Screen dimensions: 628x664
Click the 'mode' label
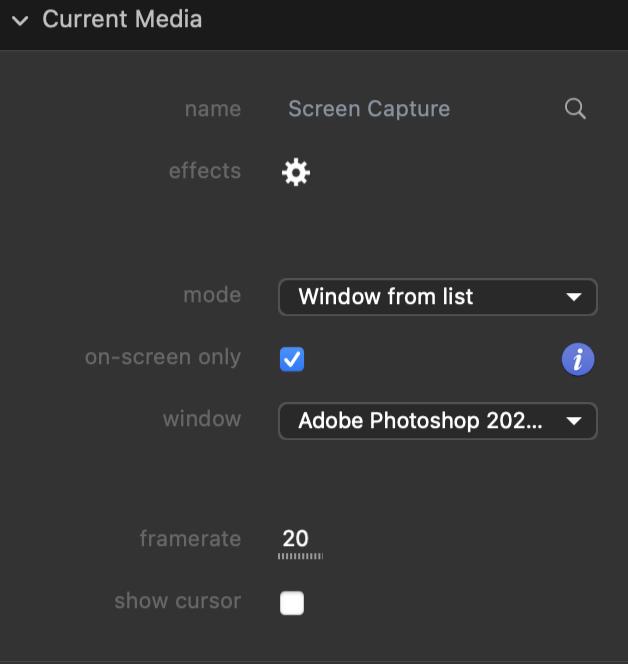[x=212, y=295]
